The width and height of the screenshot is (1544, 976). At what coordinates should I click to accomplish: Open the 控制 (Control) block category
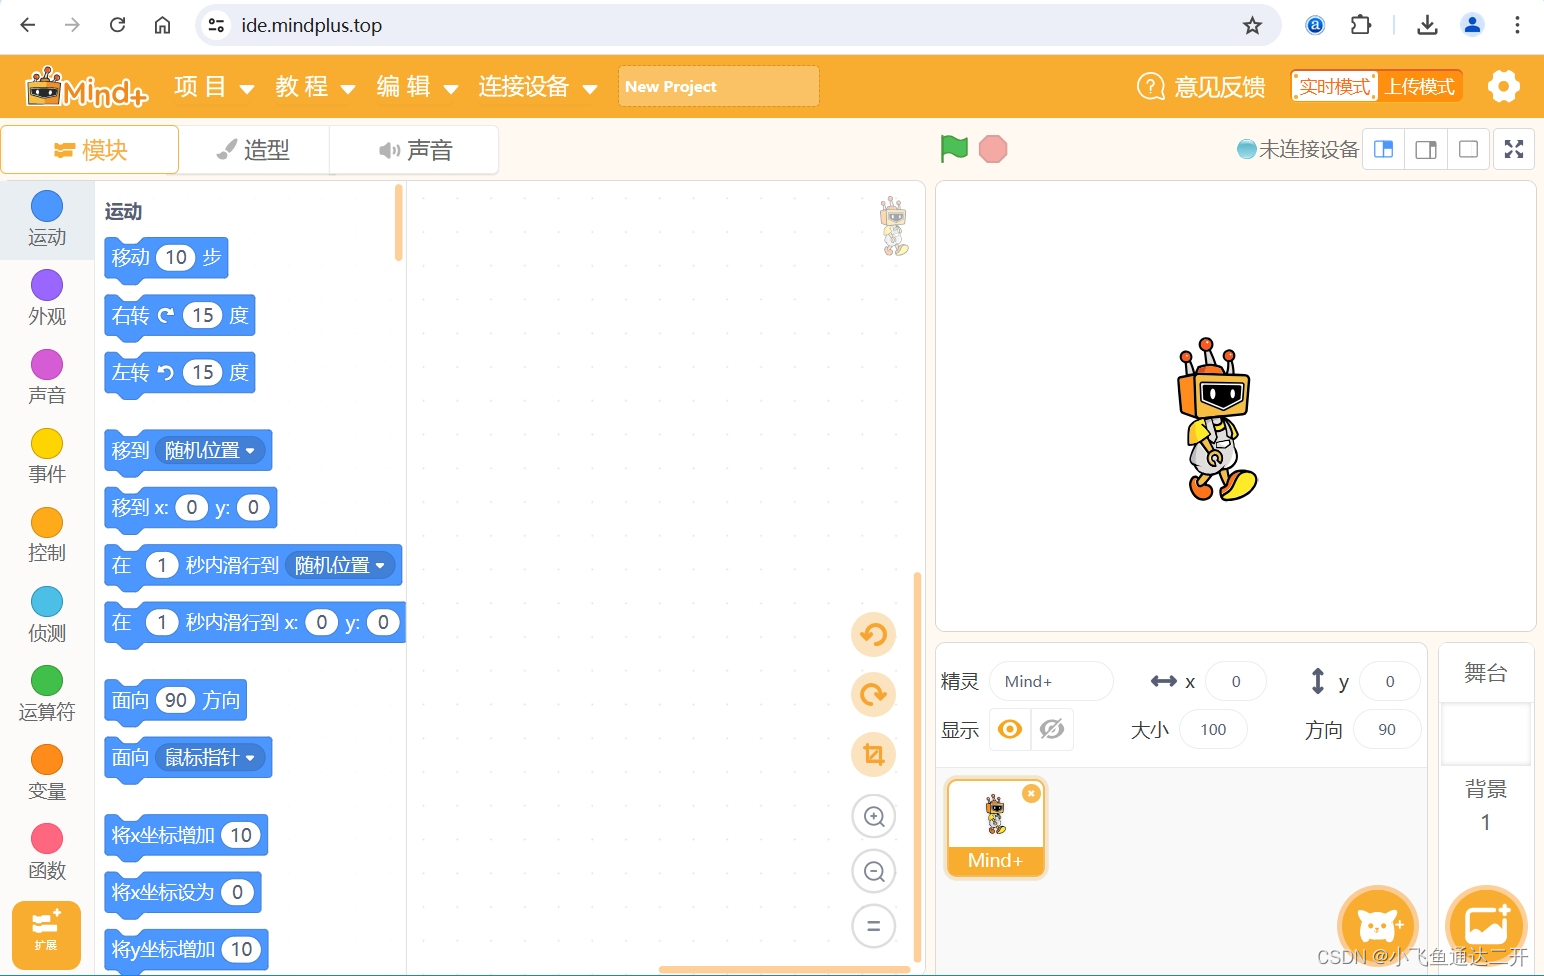coord(46,534)
